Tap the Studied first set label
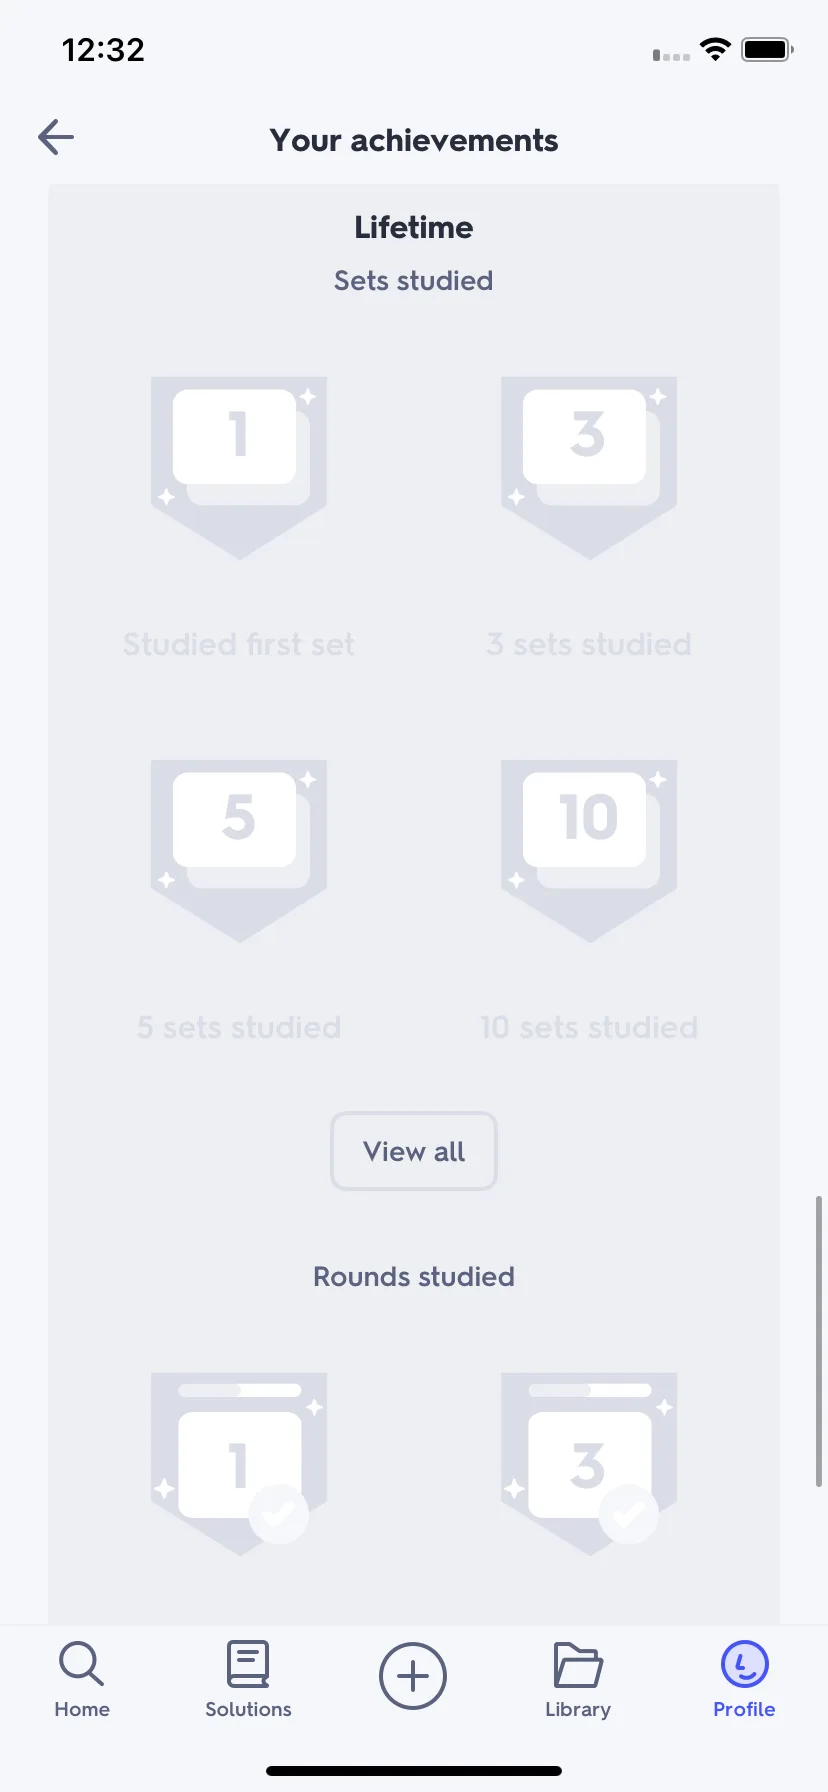 pyautogui.click(x=239, y=644)
